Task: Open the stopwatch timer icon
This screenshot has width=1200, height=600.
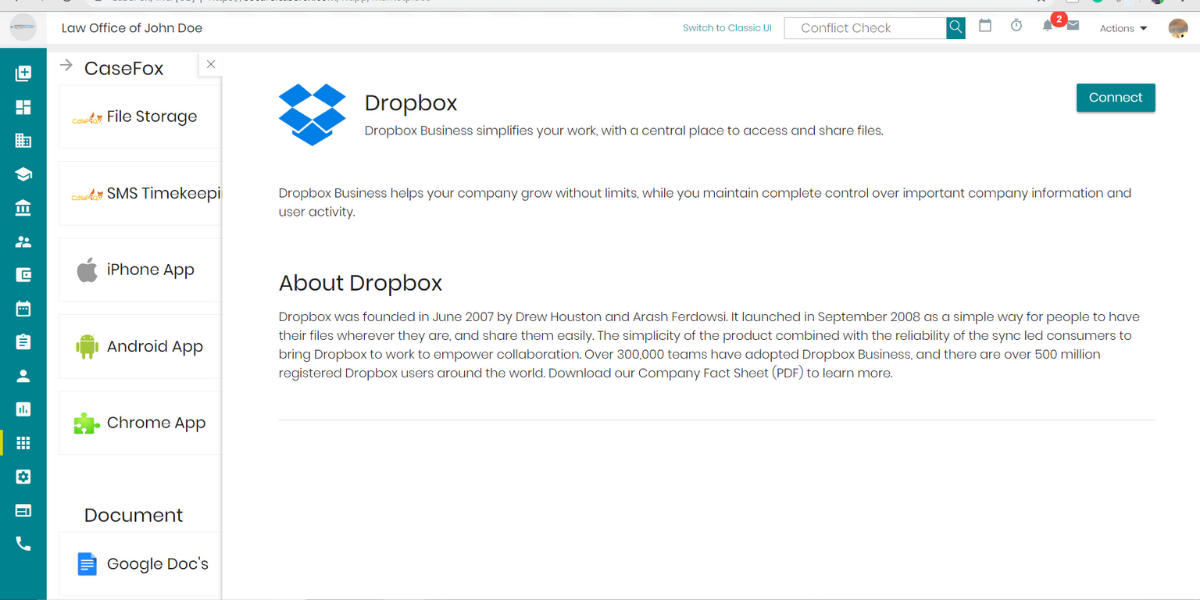Action: click(1016, 26)
